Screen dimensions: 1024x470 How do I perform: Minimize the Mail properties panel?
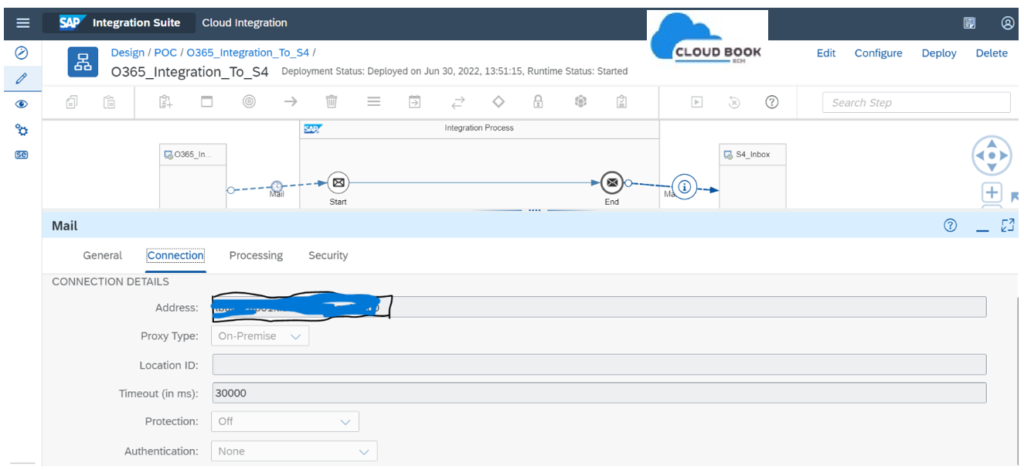click(982, 228)
